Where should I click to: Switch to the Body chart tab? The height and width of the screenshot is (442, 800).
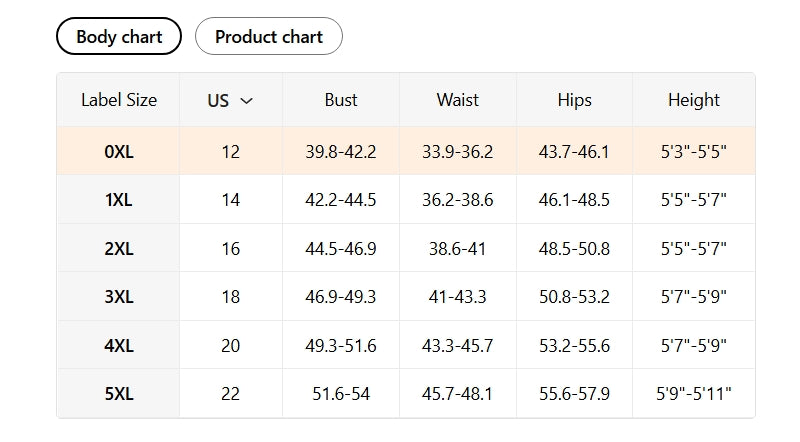119,37
